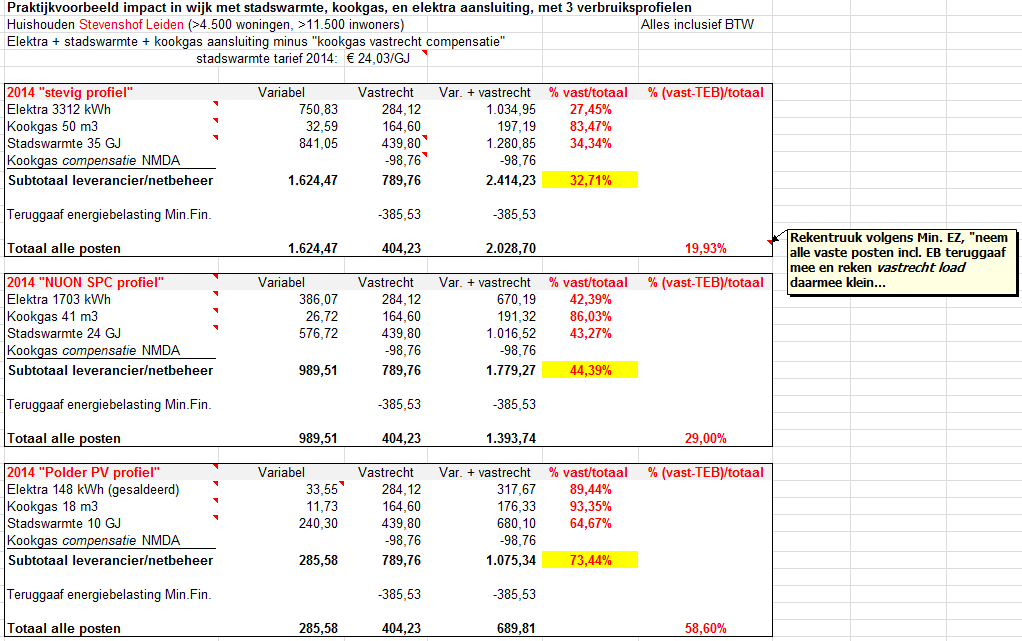Open the "Rekentruuk volgens Min. EZ" comment note
The width and height of the screenshot is (1022, 641).
pyautogui.click(x=903, y=261)
